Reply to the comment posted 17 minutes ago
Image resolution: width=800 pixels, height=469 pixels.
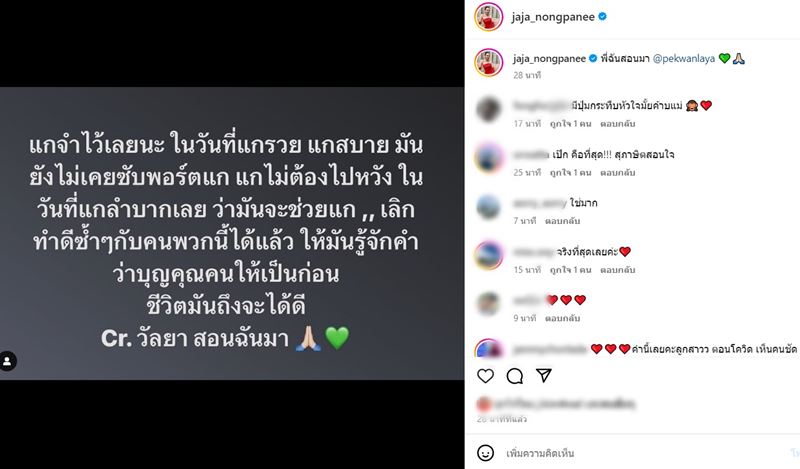coord(617,124)
